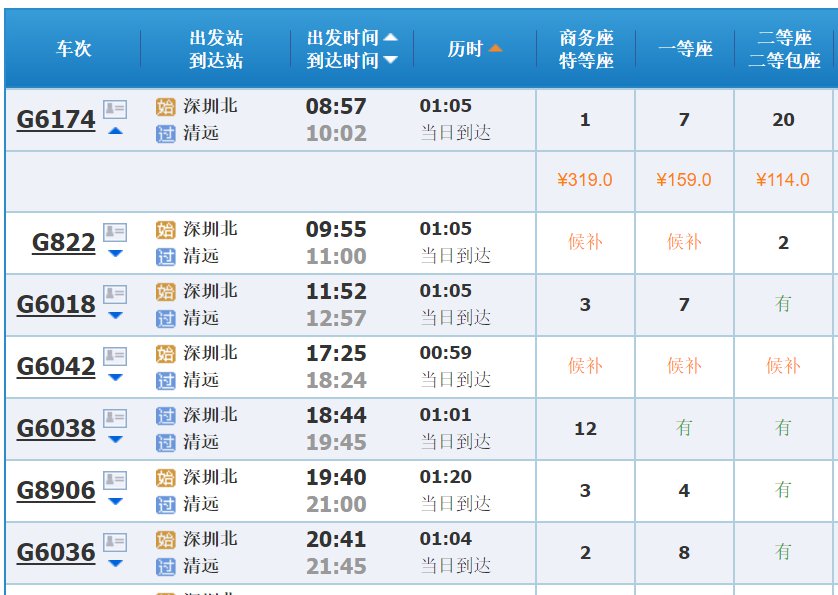Click the orange sort arrow next to 历时
Screen dimensions: 838x595
(x=495, y=48)
